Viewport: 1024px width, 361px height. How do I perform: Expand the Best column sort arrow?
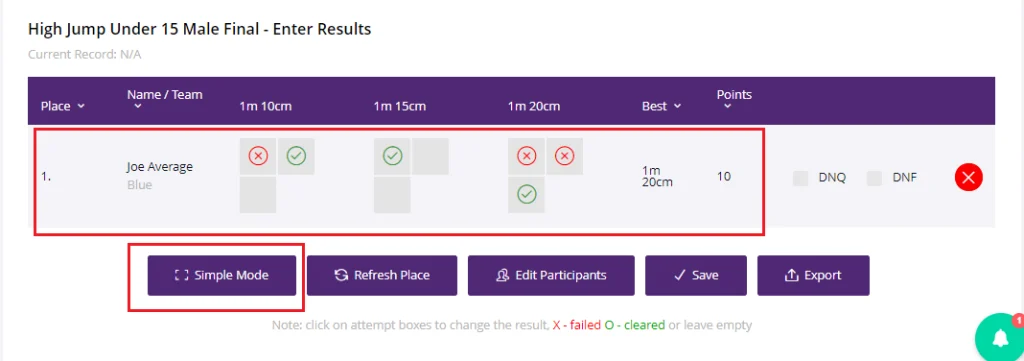point(677,106)
